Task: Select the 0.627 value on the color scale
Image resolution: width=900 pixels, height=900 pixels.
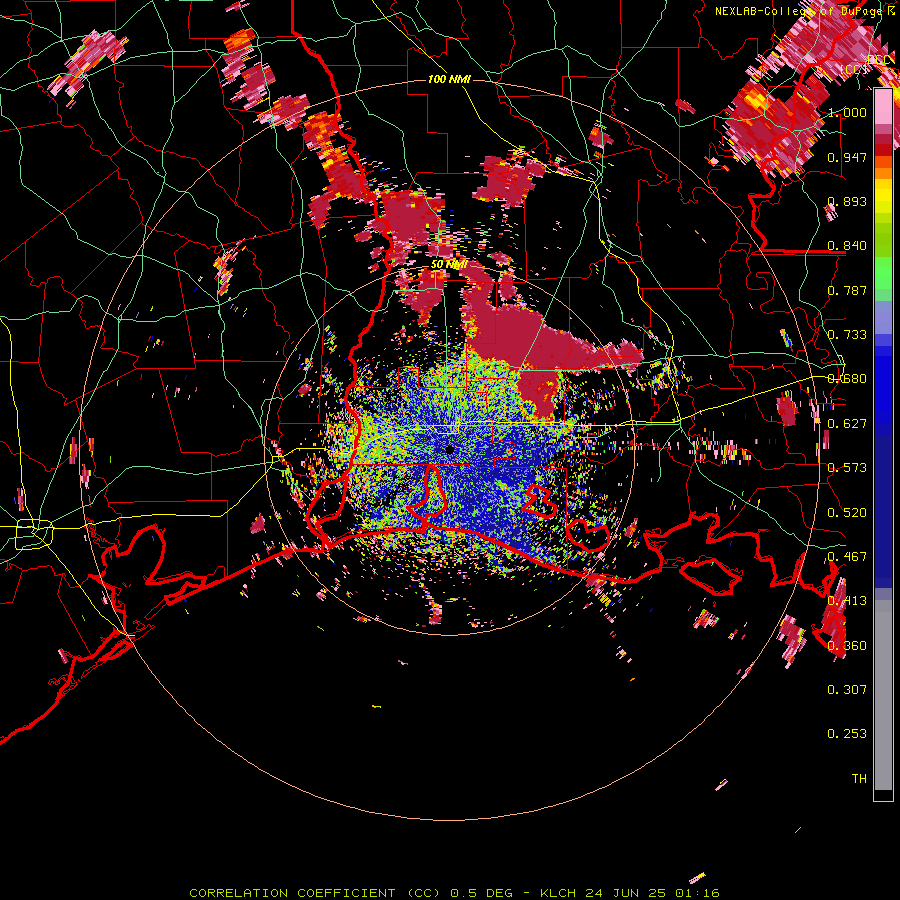Action: coord(847,424)
